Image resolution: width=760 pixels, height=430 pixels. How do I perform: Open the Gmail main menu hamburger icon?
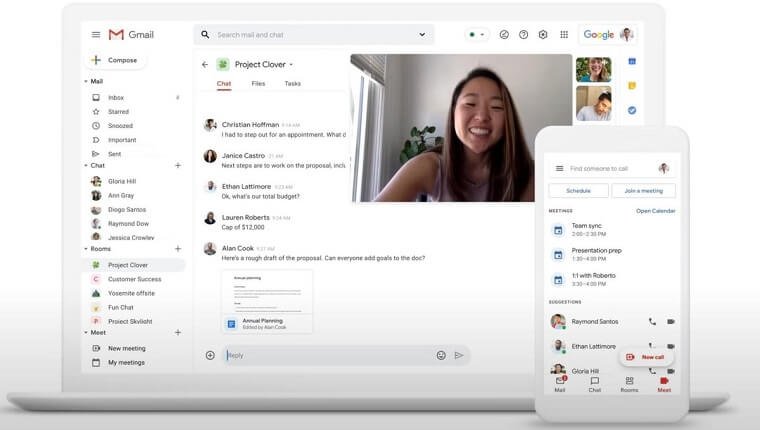[96, 34]
